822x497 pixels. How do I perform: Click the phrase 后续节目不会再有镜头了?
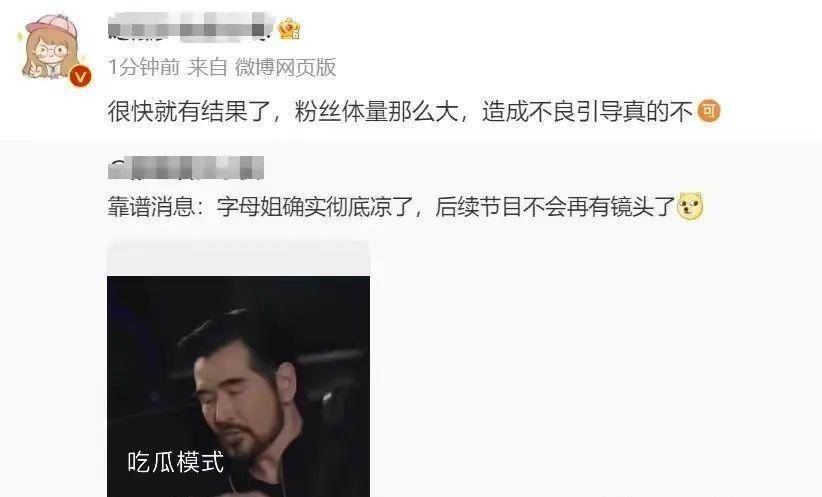(555, 207)
